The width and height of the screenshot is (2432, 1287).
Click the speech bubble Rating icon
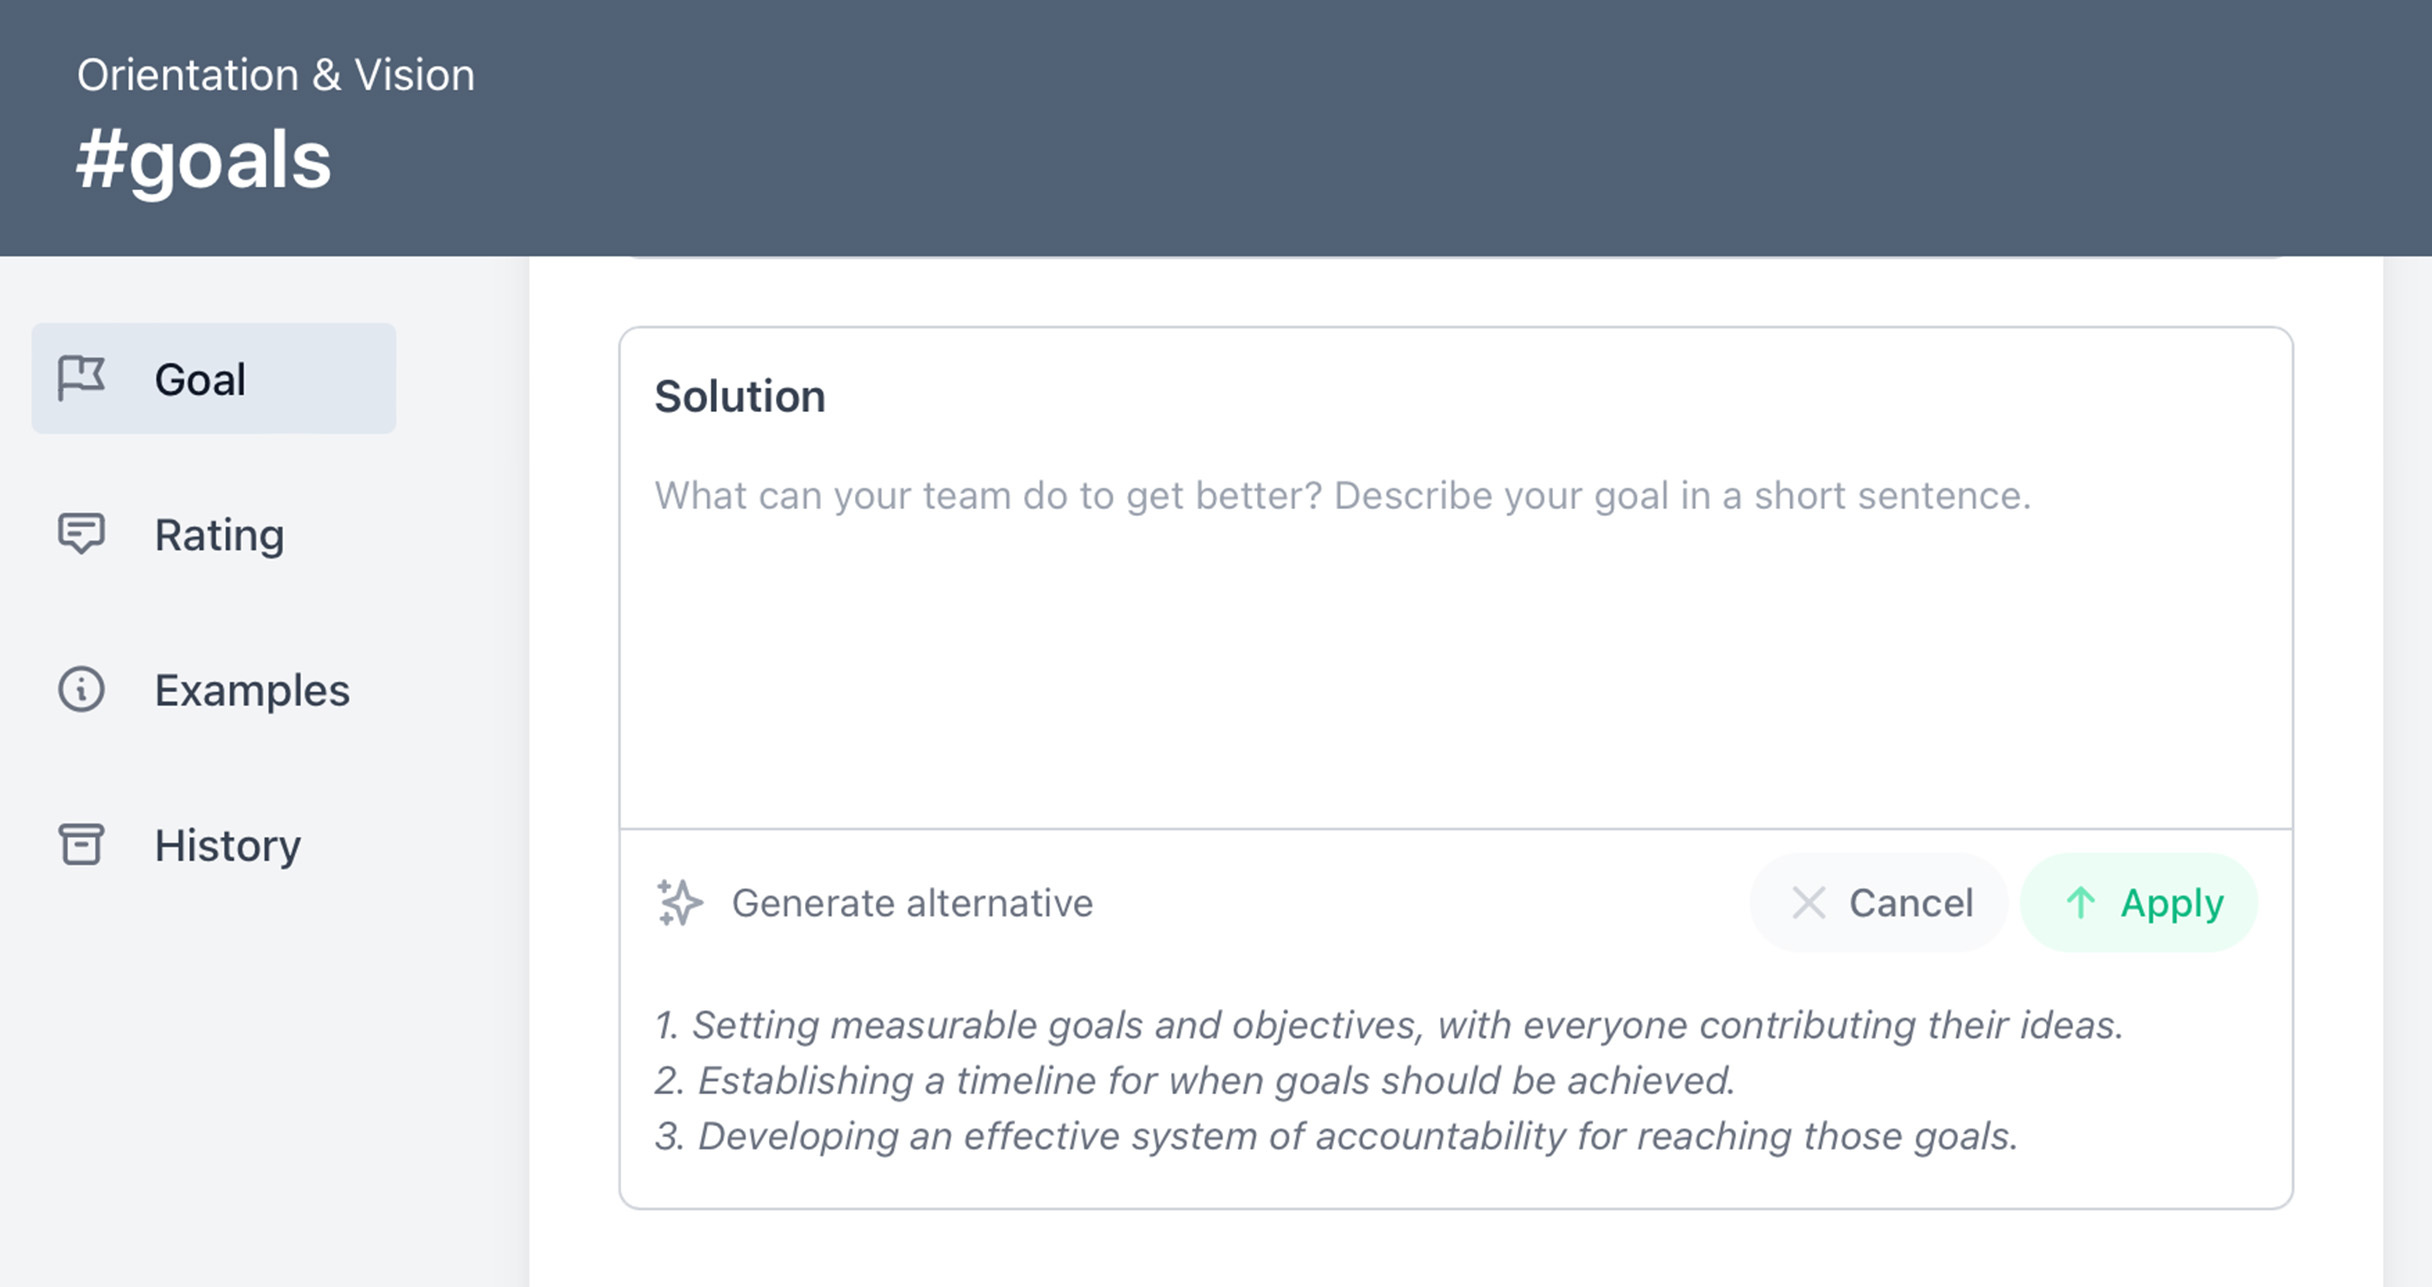(x=81, y=533)
